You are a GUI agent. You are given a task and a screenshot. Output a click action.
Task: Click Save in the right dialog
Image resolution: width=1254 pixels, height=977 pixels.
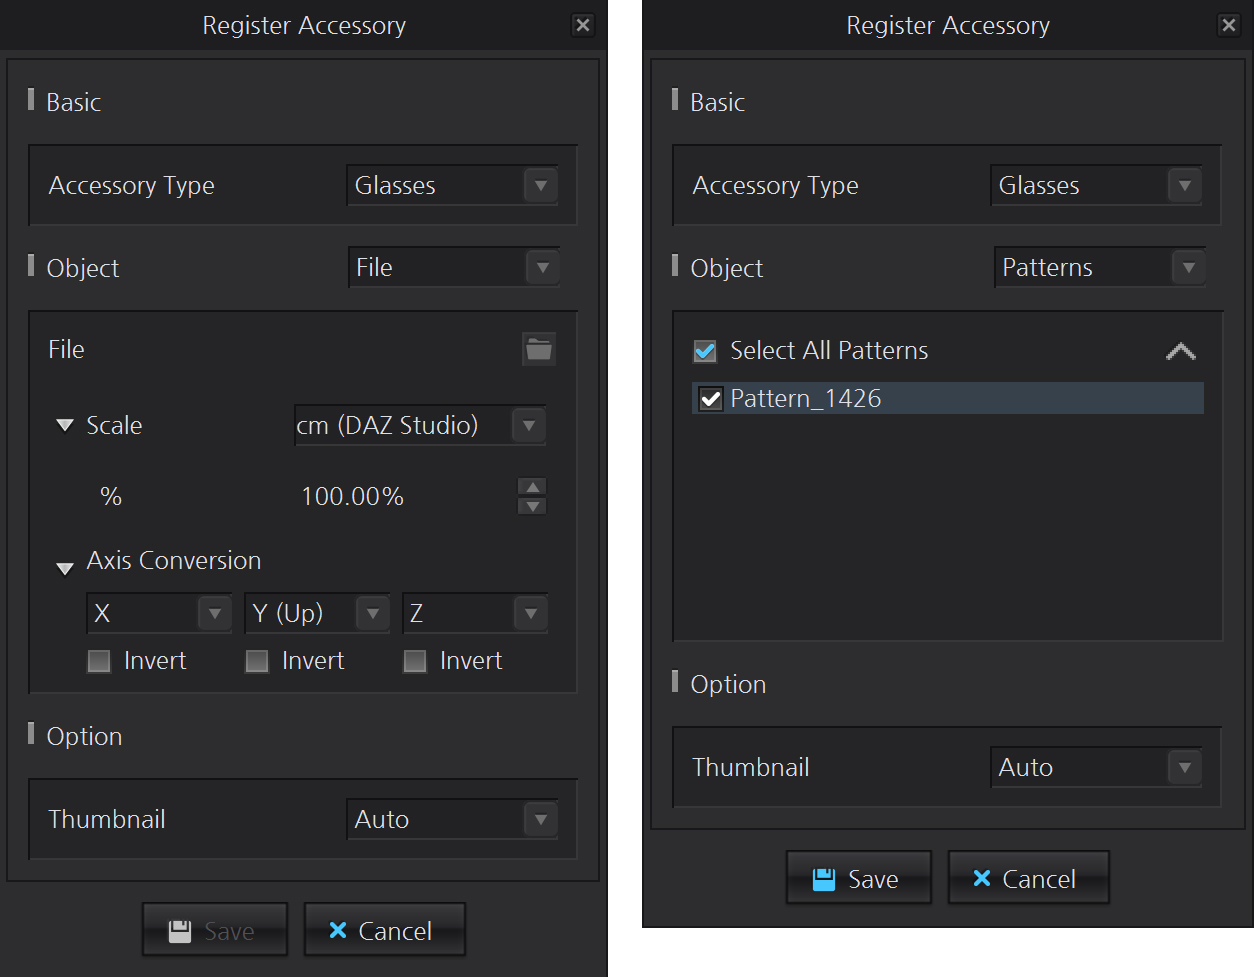tap(859, 878)
